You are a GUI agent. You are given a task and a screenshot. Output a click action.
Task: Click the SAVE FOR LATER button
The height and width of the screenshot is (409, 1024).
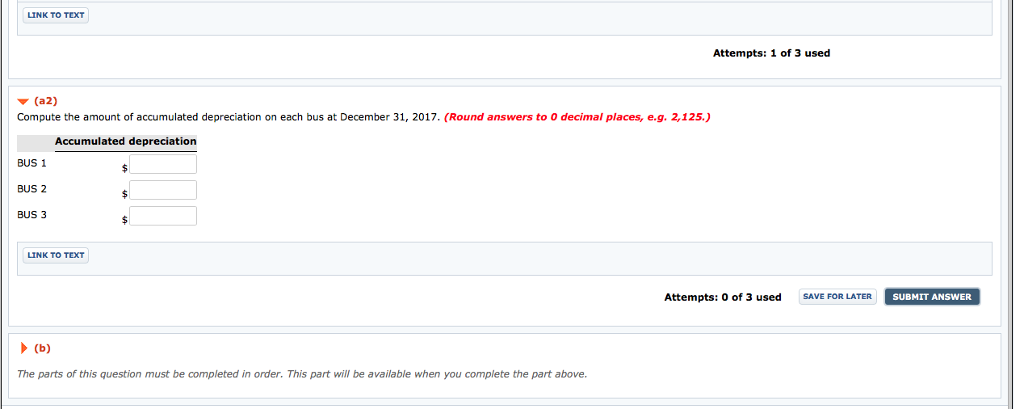[x=838, y=296]
